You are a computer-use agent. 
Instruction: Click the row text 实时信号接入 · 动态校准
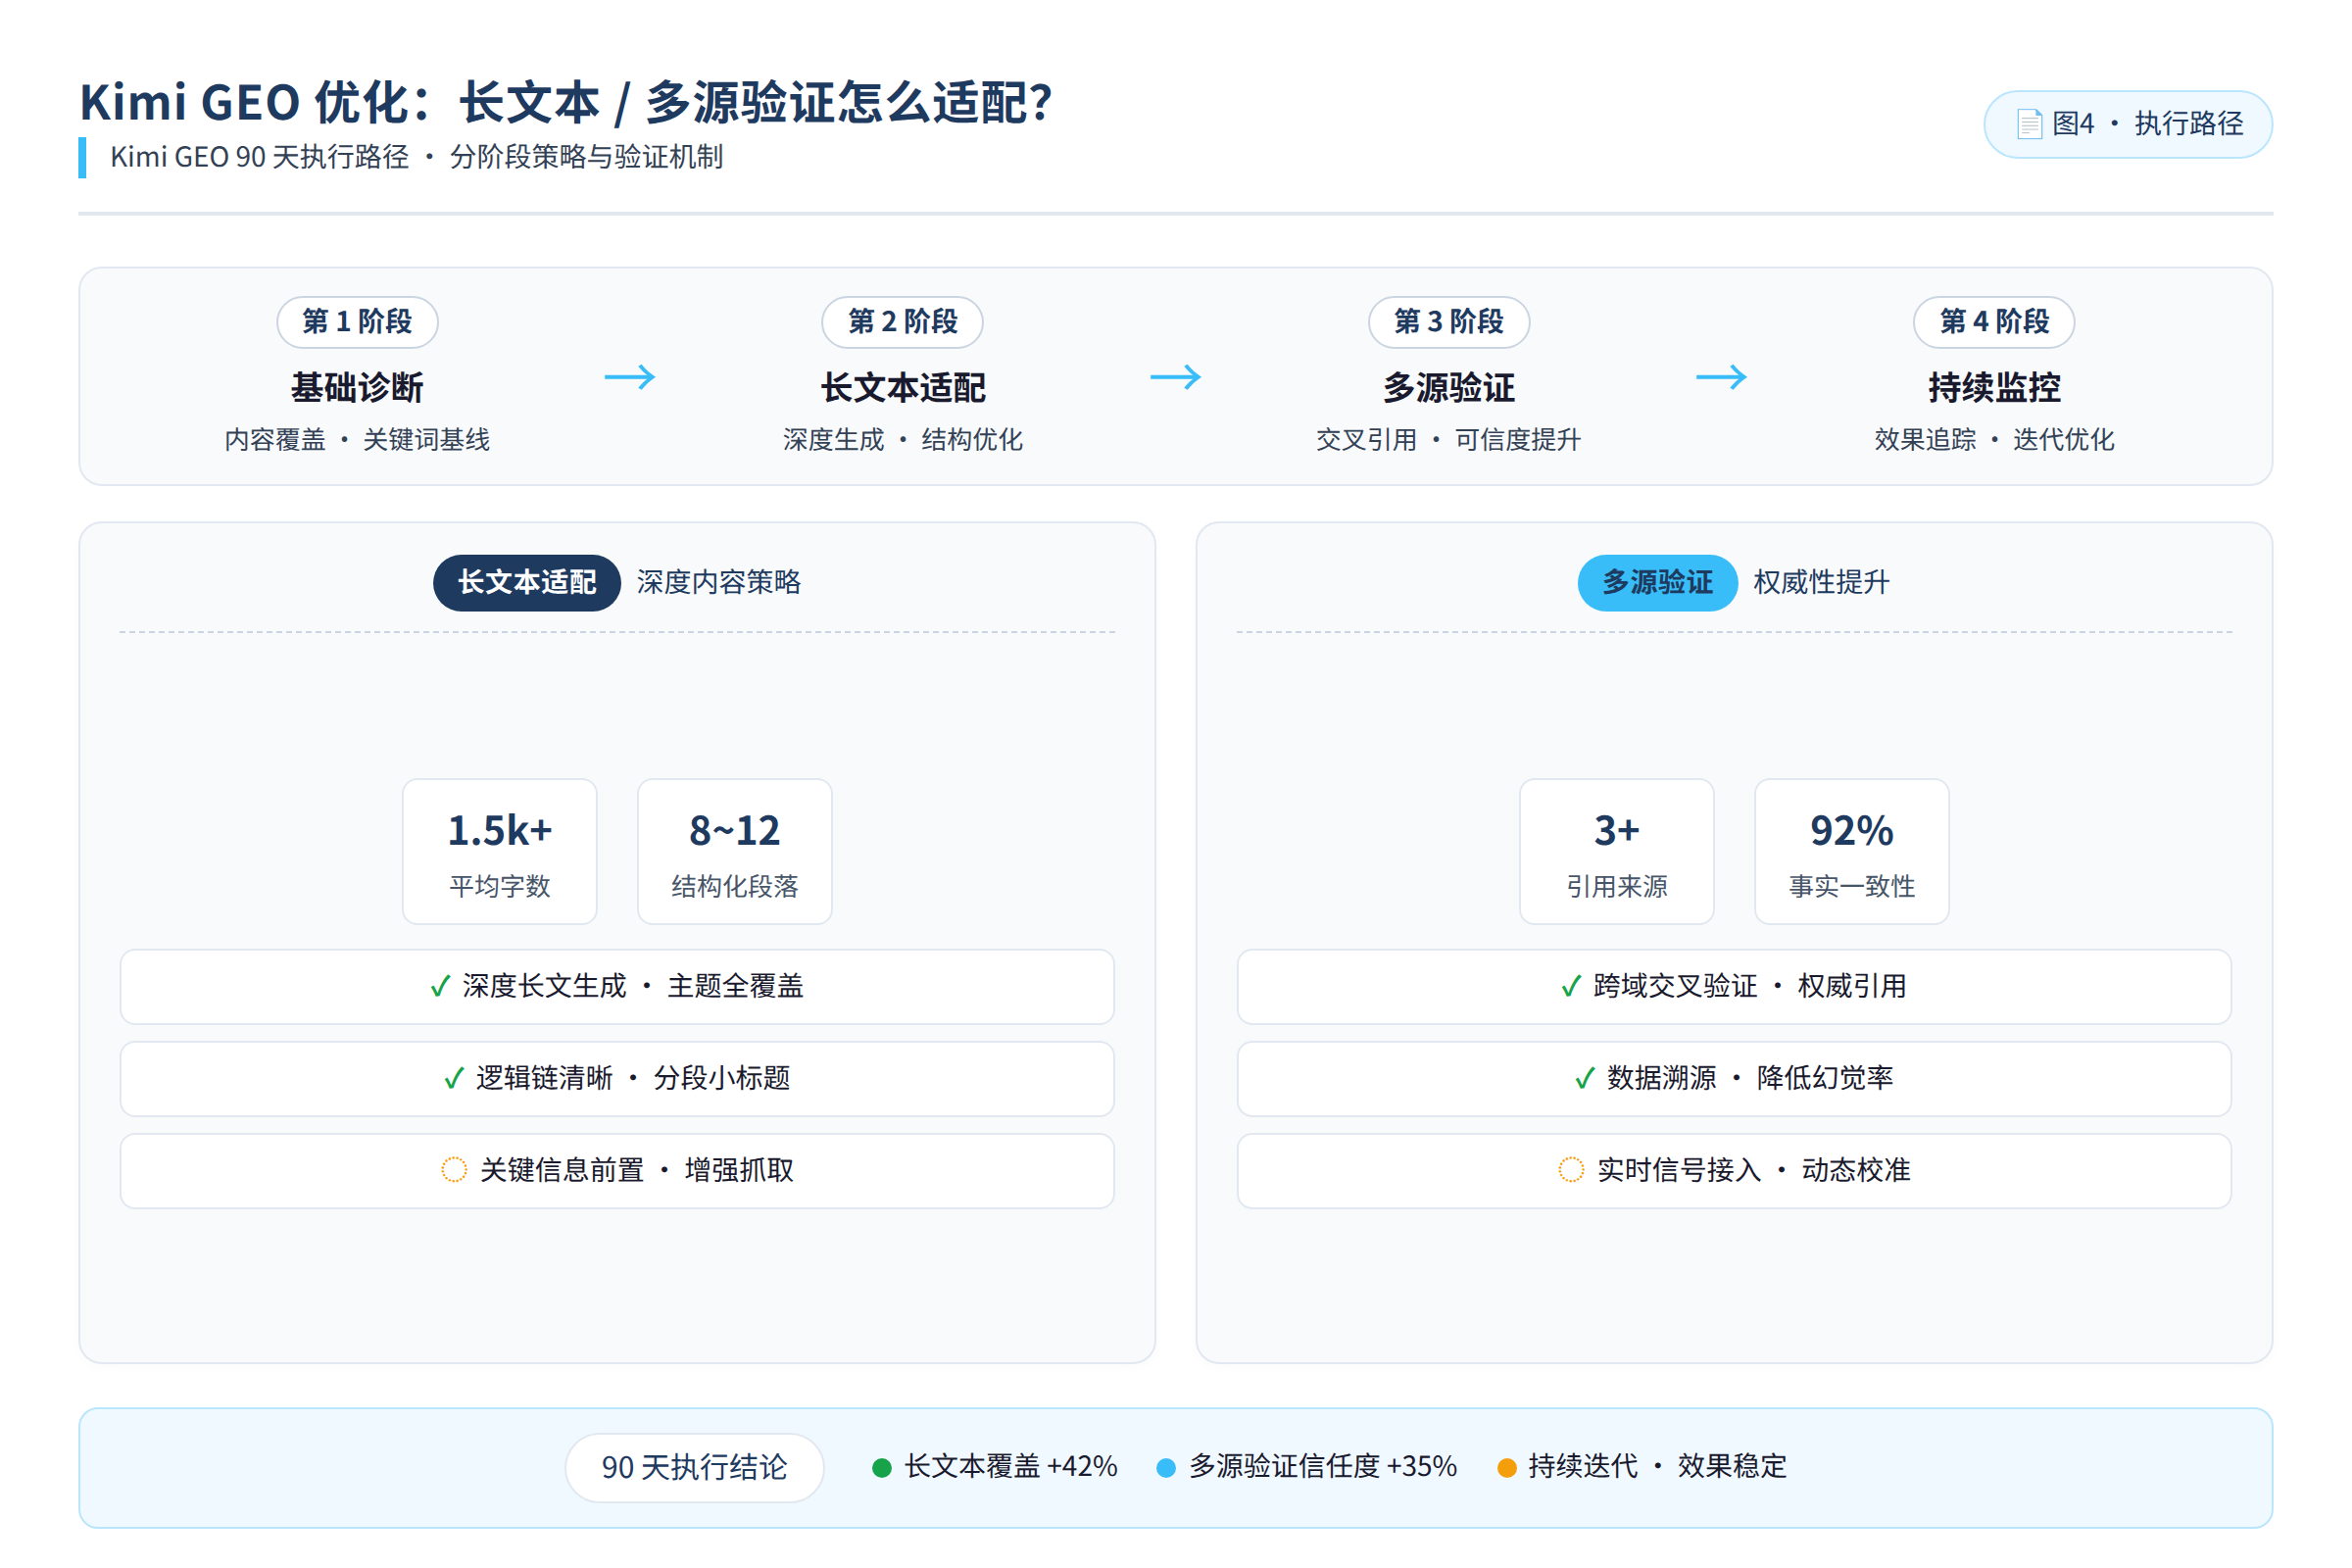pos(1754,1170)
